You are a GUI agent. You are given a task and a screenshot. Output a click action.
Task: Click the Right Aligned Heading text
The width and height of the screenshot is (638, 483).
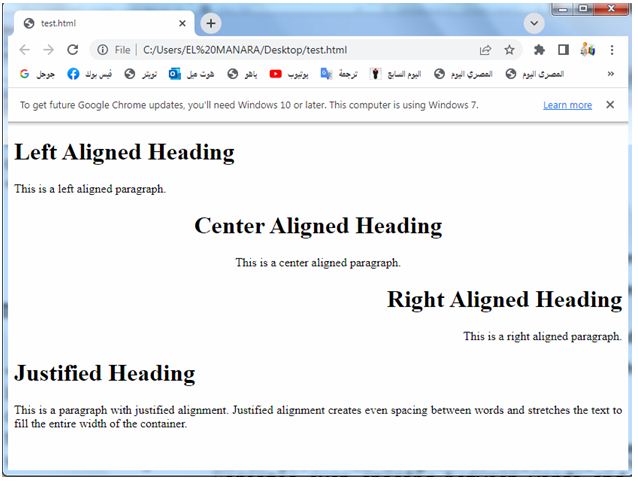point(505,300)
